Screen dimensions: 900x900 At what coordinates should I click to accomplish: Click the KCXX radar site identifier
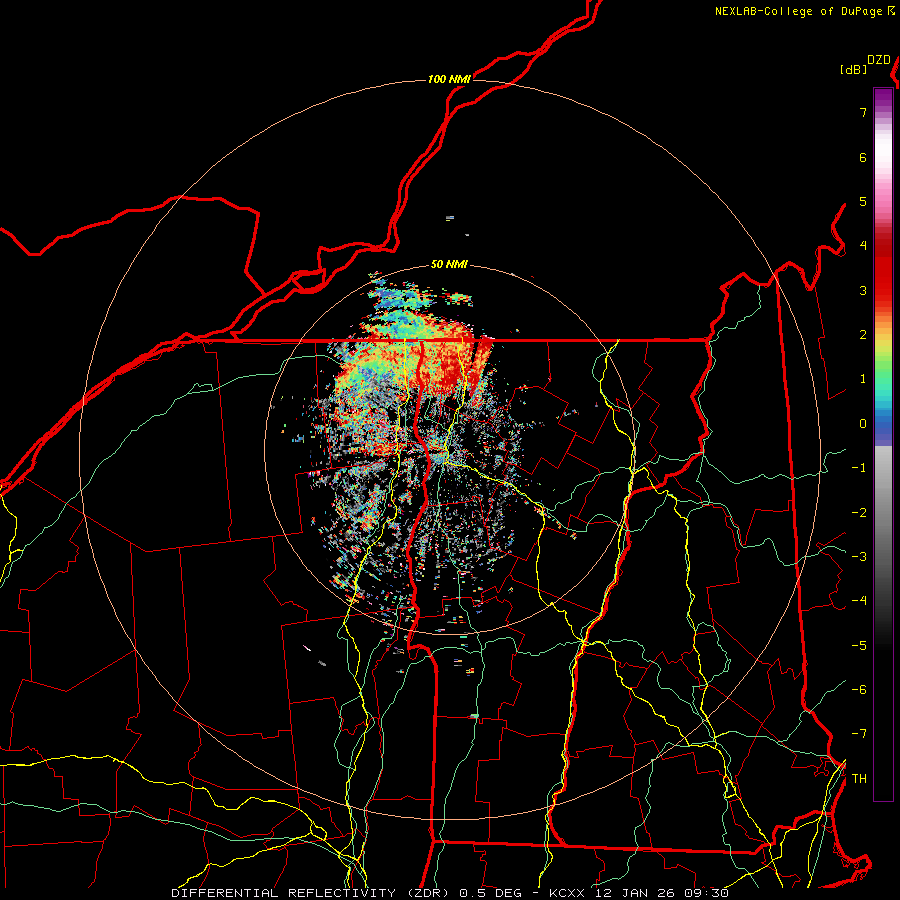(x=568, y=893)
